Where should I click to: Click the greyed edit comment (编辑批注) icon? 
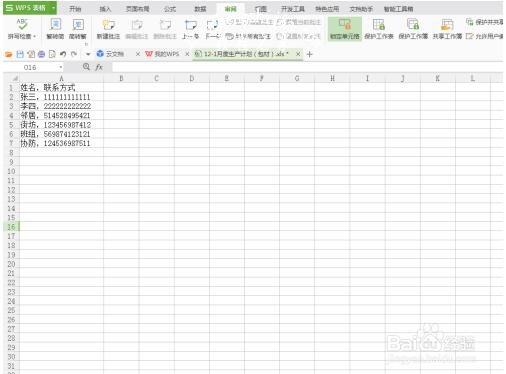tap(137, 25)
